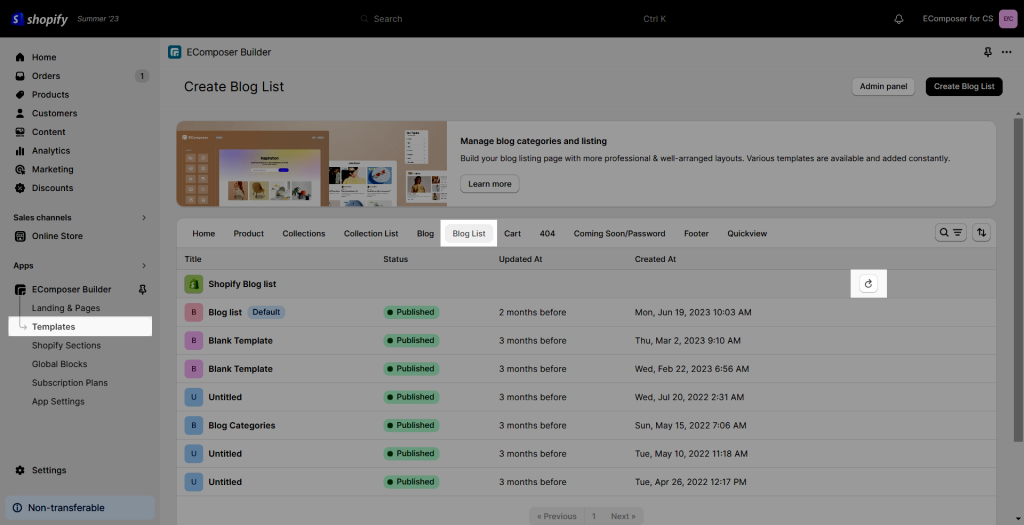Expand the Sales channels section
The height and width of the screenshot is (525, 1024).
tap(144, 217)
